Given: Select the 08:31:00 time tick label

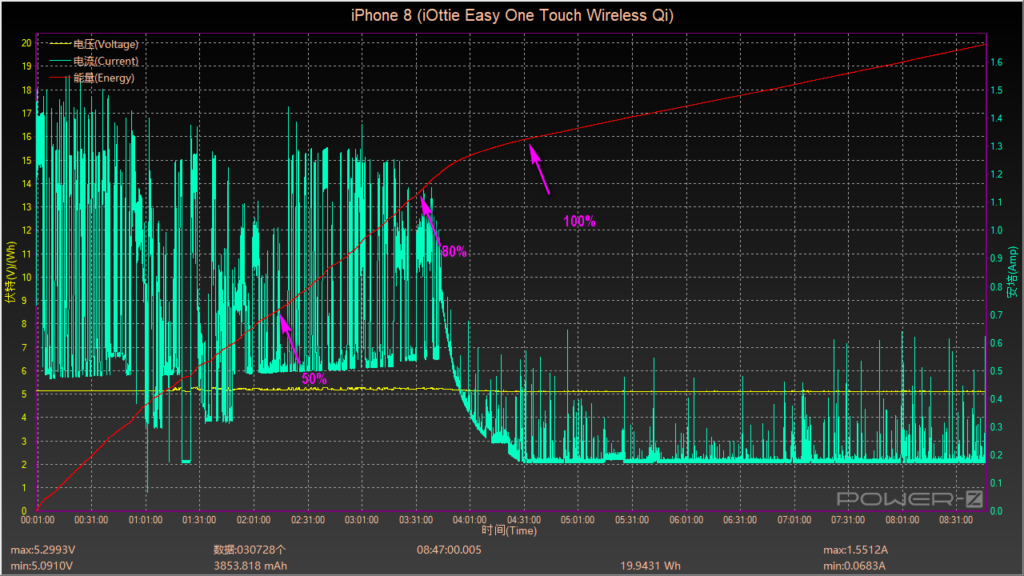Looking at the screenshot, I should (956, 520).
